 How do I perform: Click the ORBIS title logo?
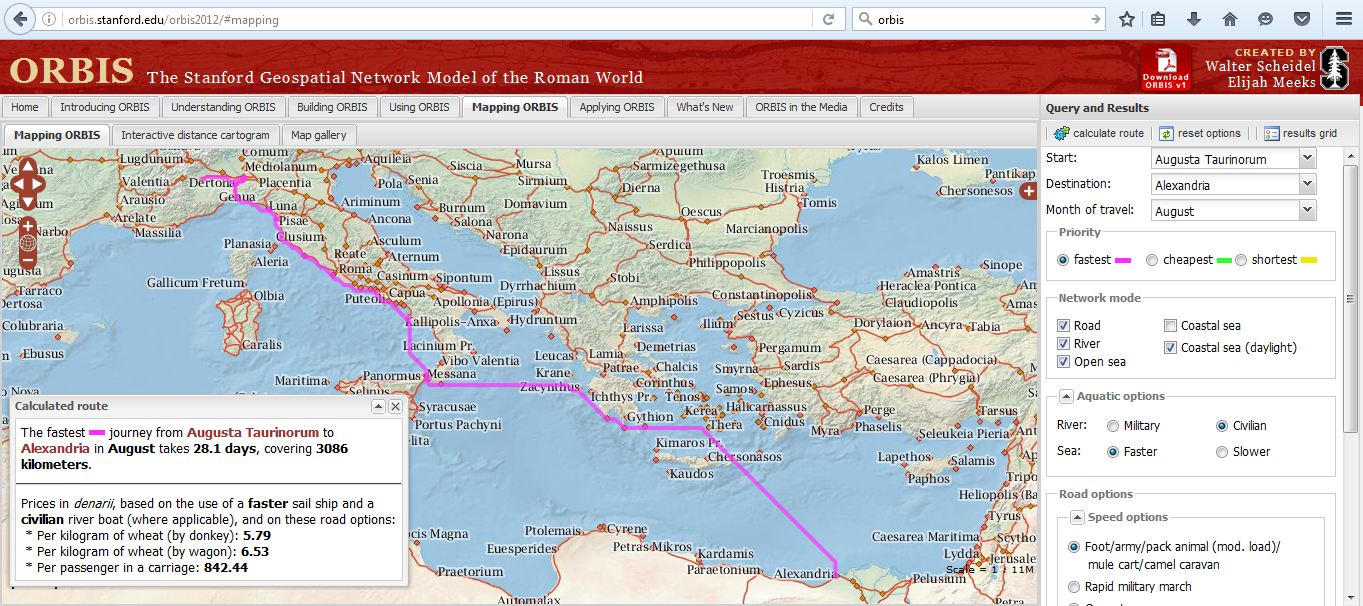pyautogui.click(x=71, y=70)
